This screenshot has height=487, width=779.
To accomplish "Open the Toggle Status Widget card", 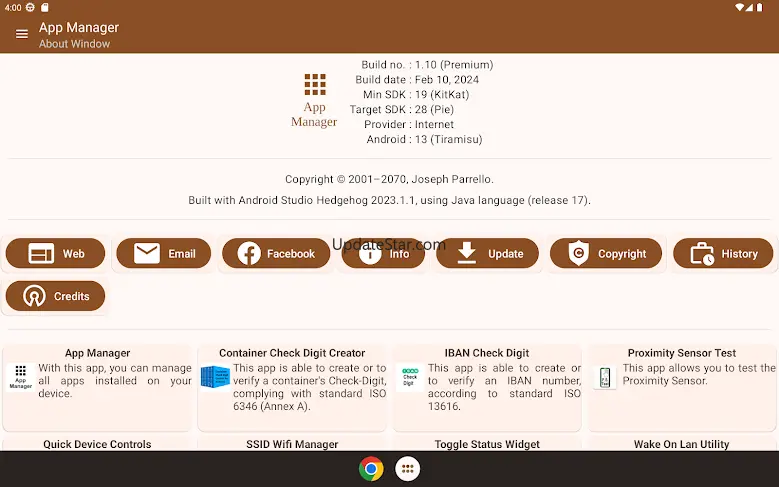I will click(x=487, y=444).
